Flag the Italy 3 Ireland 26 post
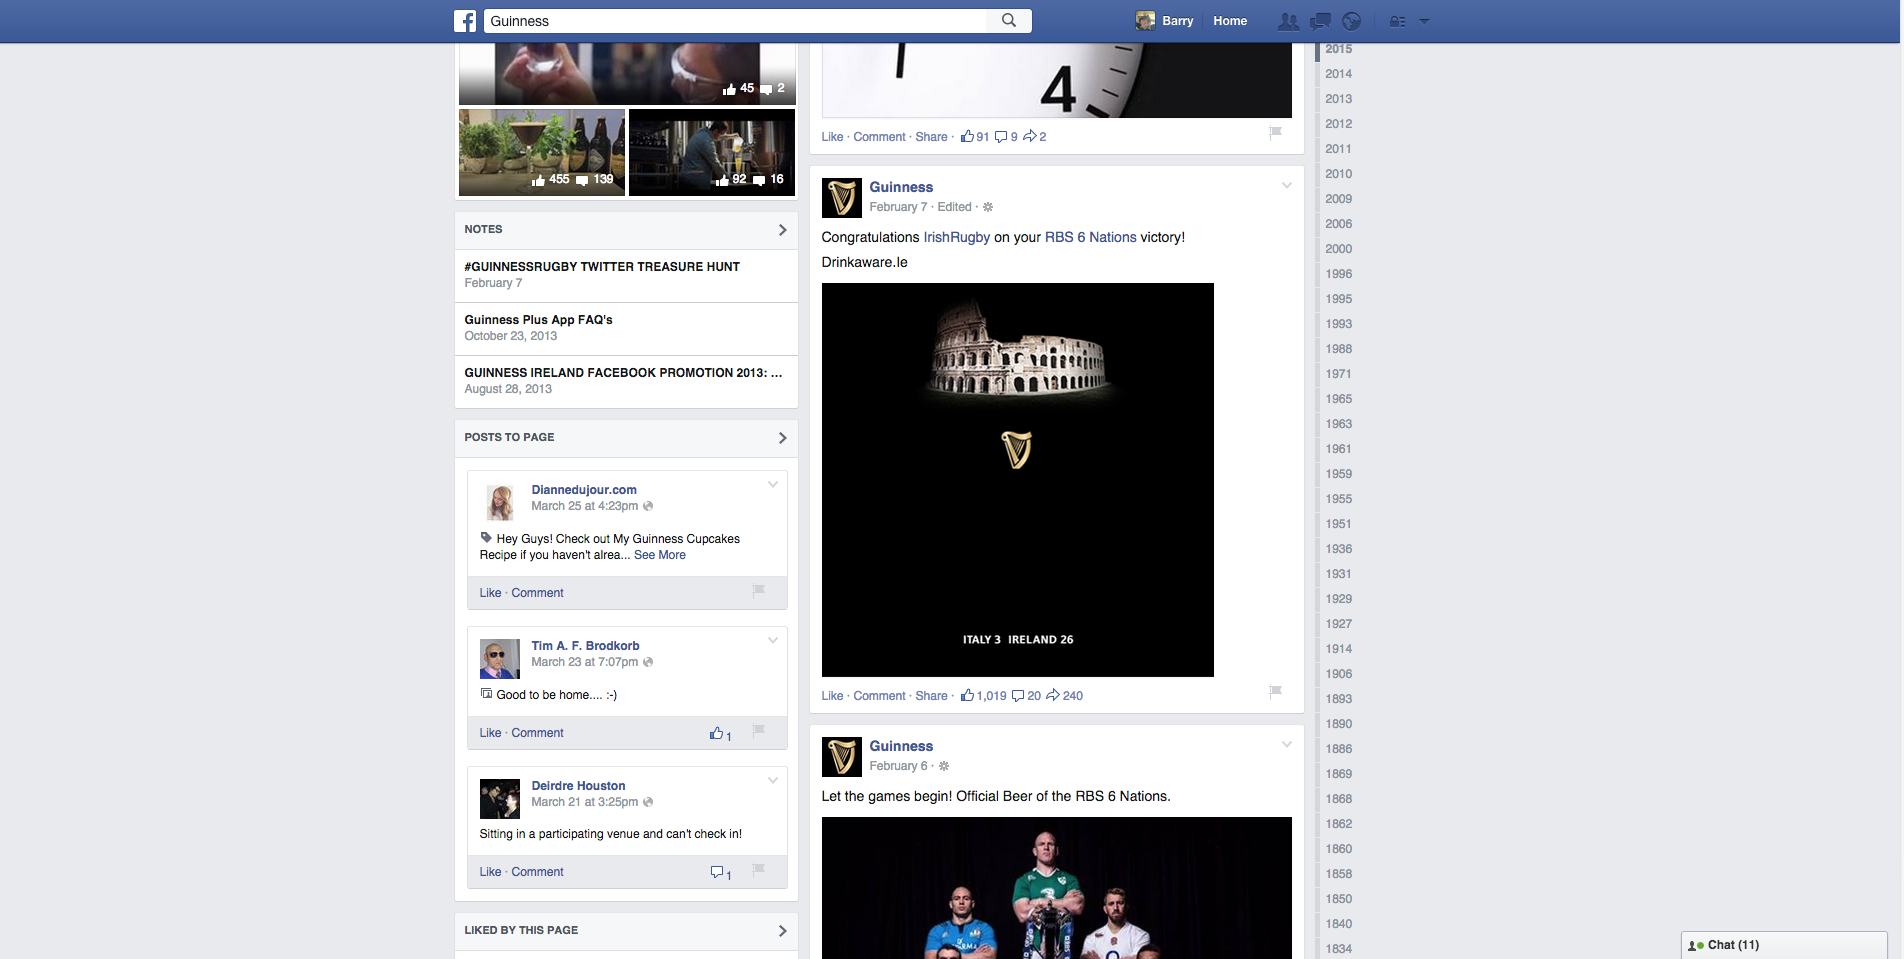1904x959 pixels. [x=1275, y=691]
